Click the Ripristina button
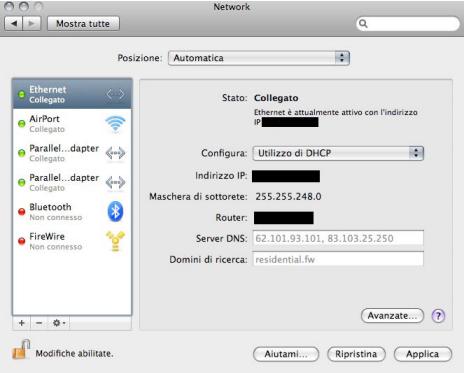Image resolution: width=464 pixels, height=373 pixels. click(356, 354)
